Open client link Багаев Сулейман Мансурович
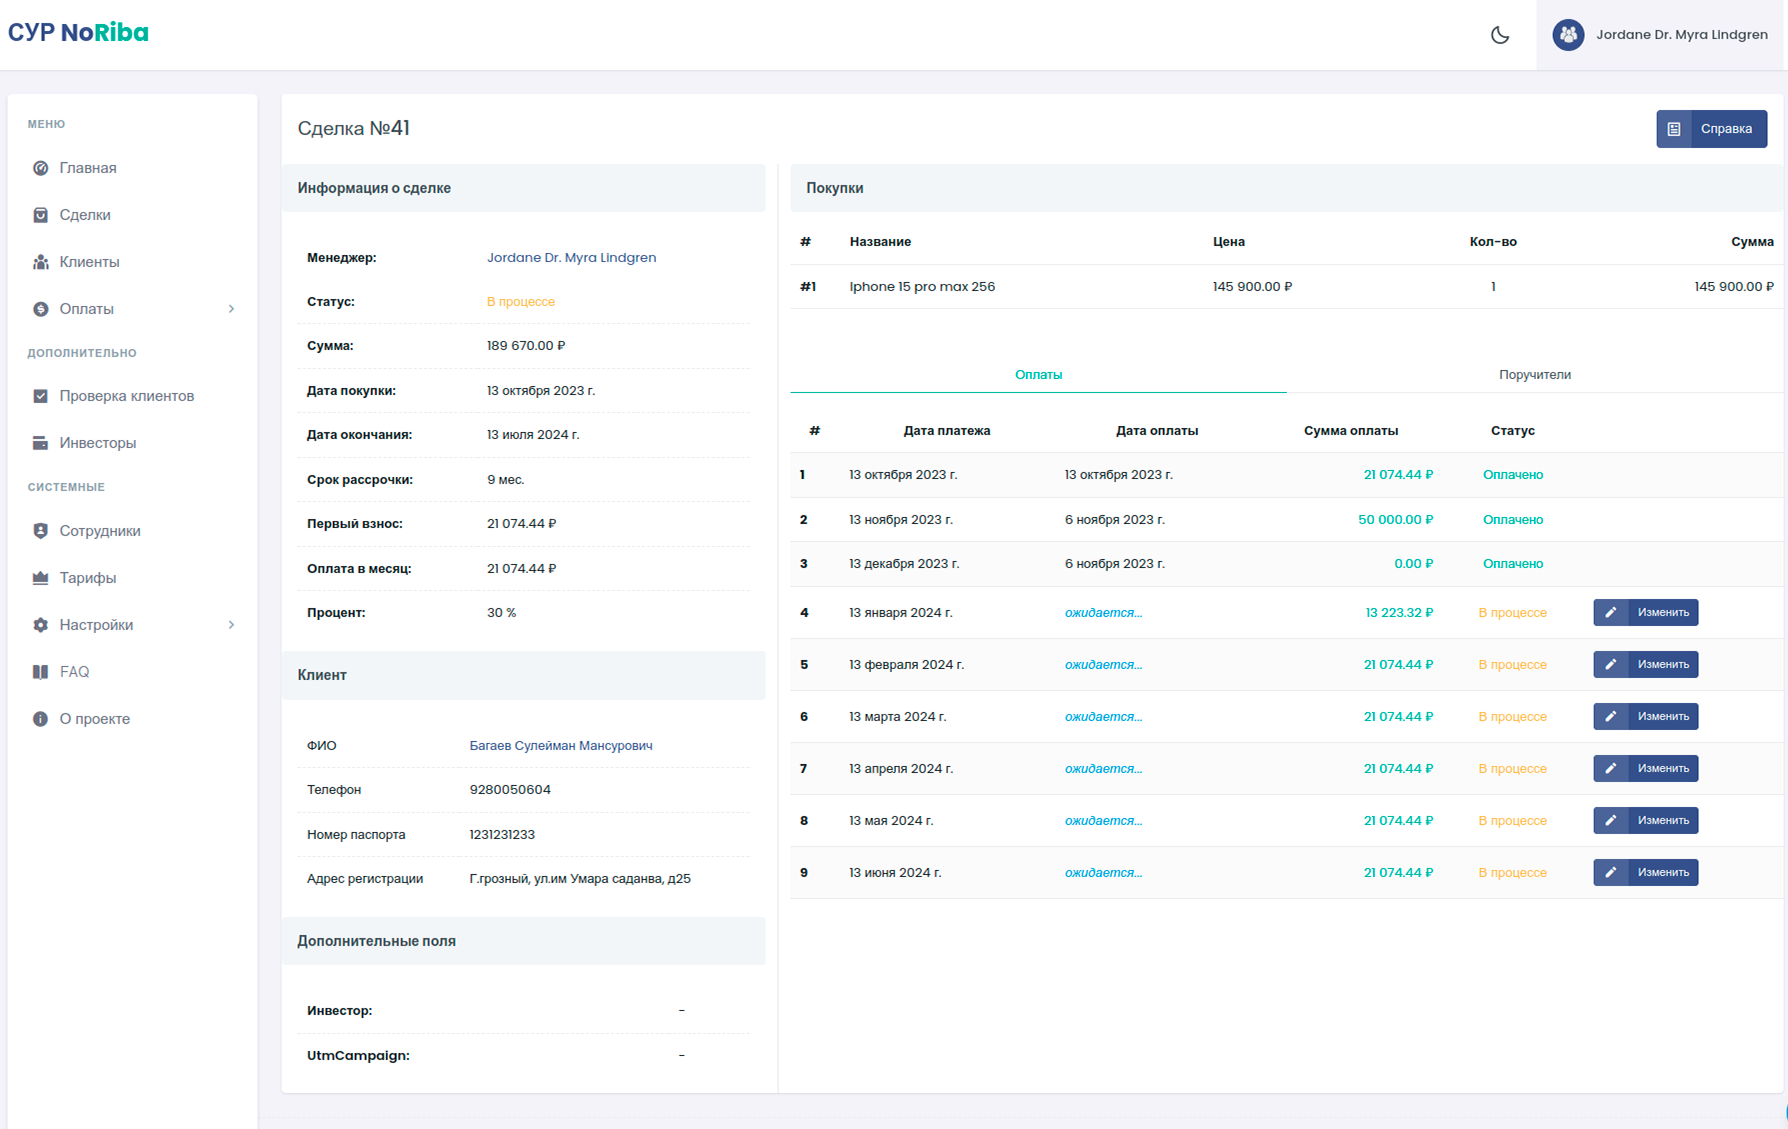 tap(560, 746)
